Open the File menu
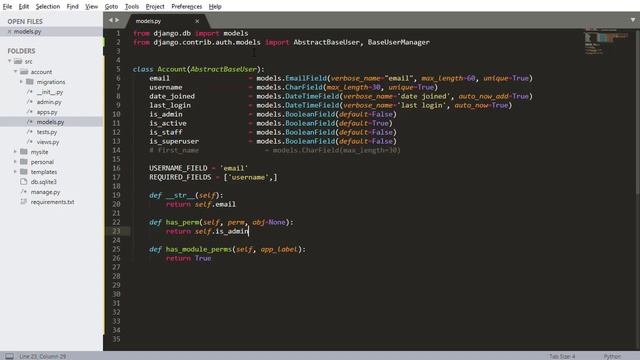This screenshot has width=640, height=360. [x=7, y=7]
